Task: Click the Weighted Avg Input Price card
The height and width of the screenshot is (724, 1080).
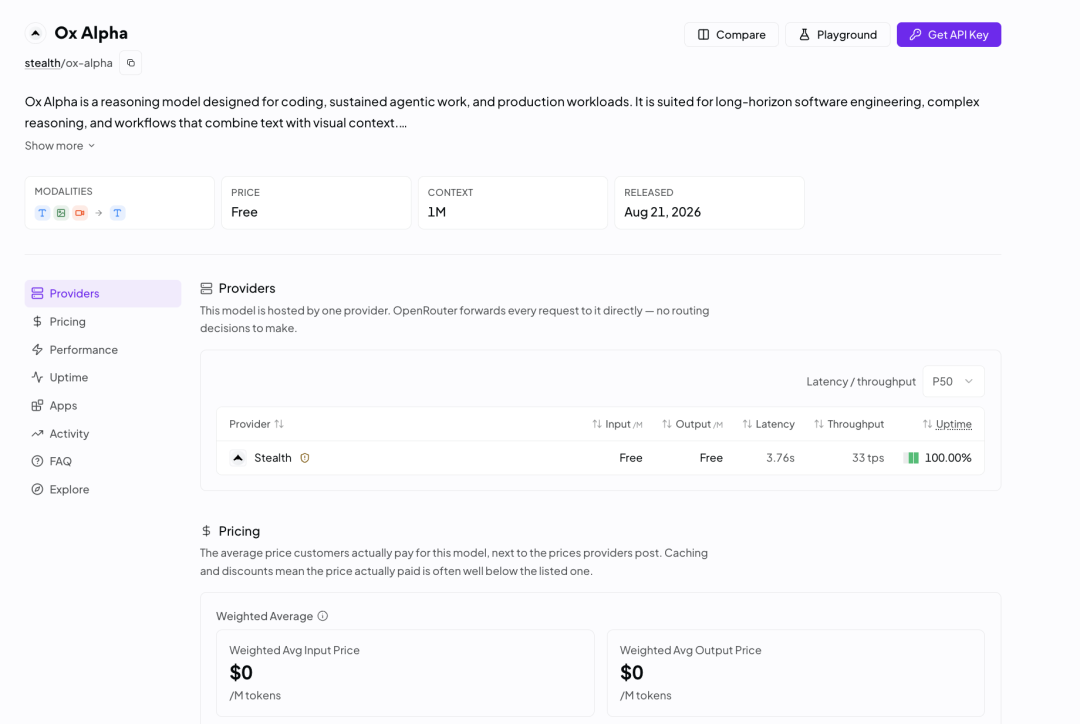Action: click(405, 673)
